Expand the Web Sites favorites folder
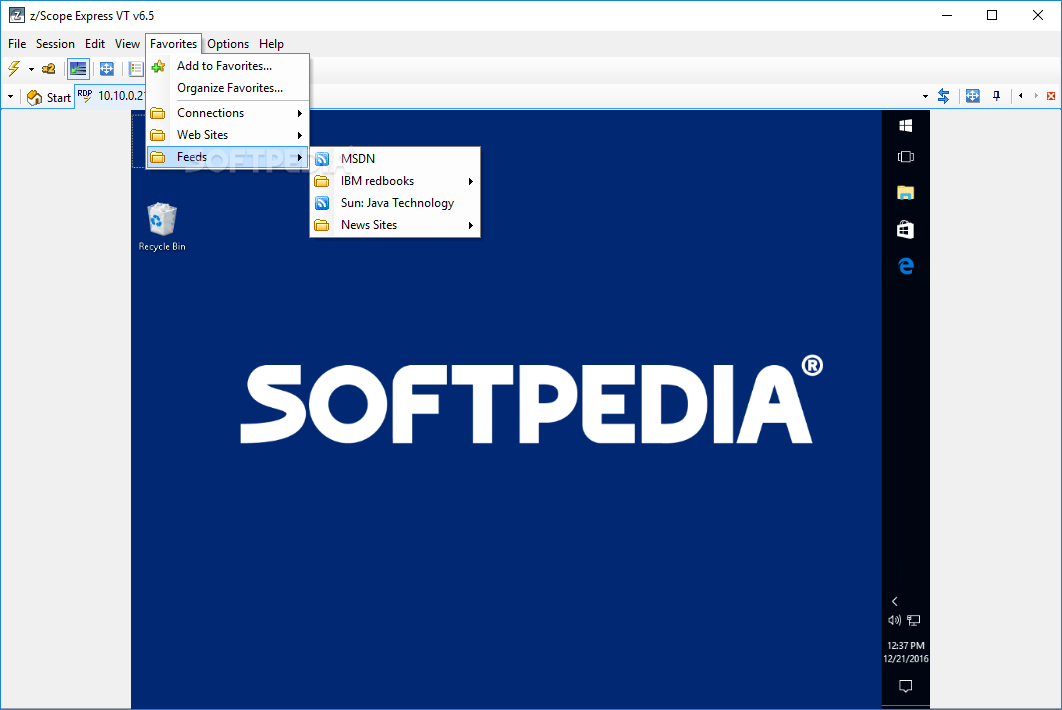The image size is (1062, 710). (x=228, y=135)
